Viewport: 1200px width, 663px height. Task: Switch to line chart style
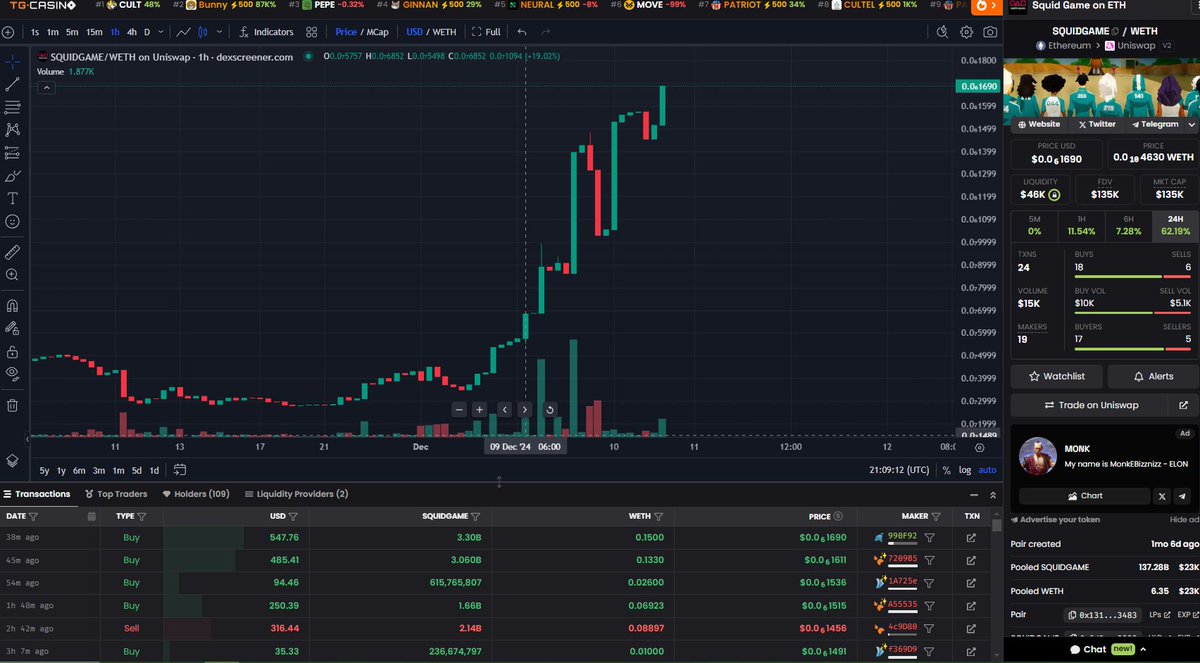(x=183, y=32)
